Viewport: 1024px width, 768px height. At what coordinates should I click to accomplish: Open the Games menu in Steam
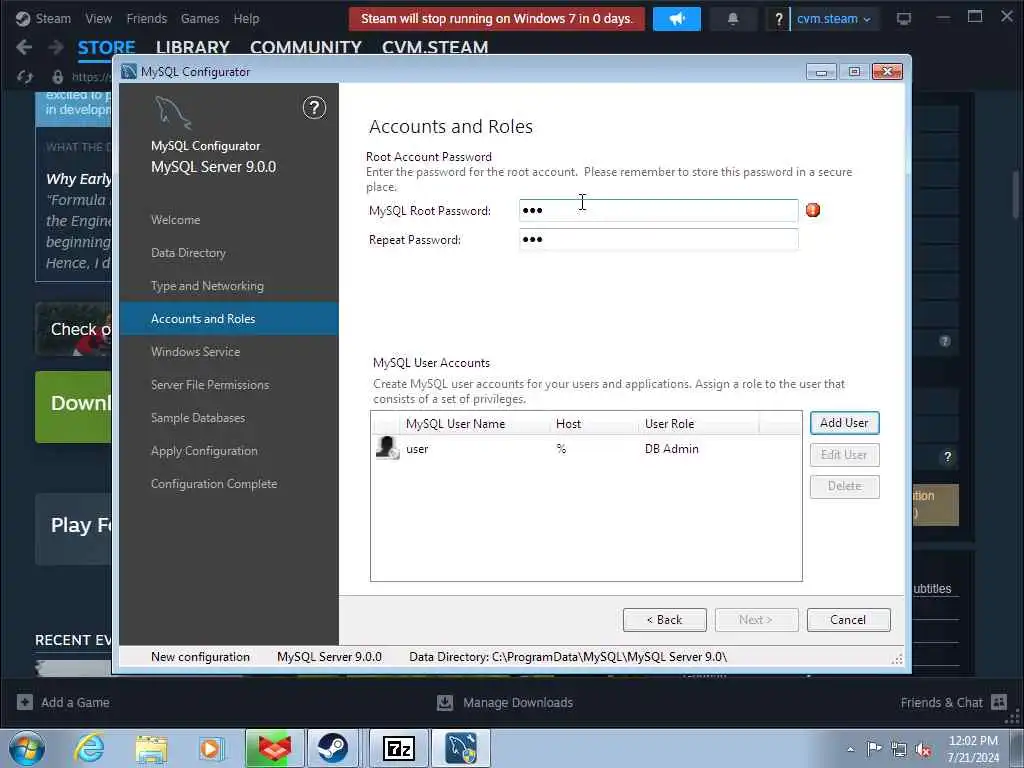pos(200,18)
